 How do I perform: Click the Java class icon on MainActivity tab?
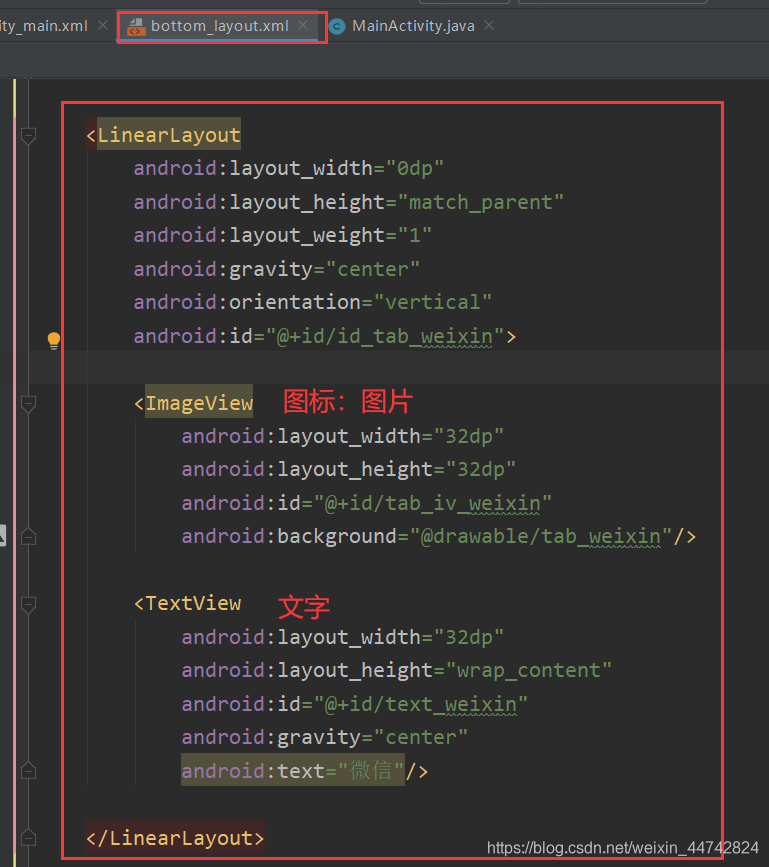(337, 26)
